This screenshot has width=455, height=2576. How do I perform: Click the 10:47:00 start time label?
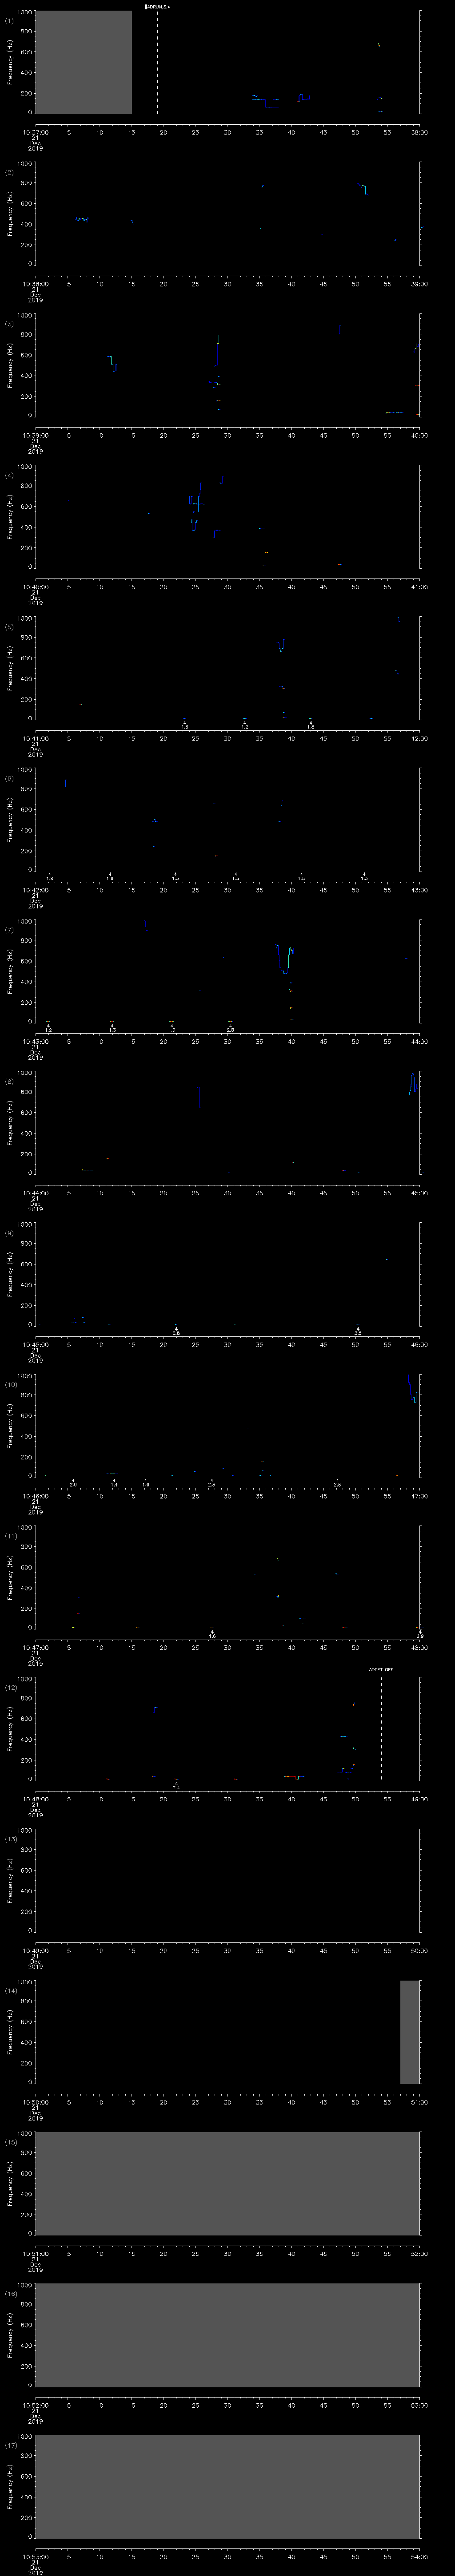click(x=35, y=1647)
